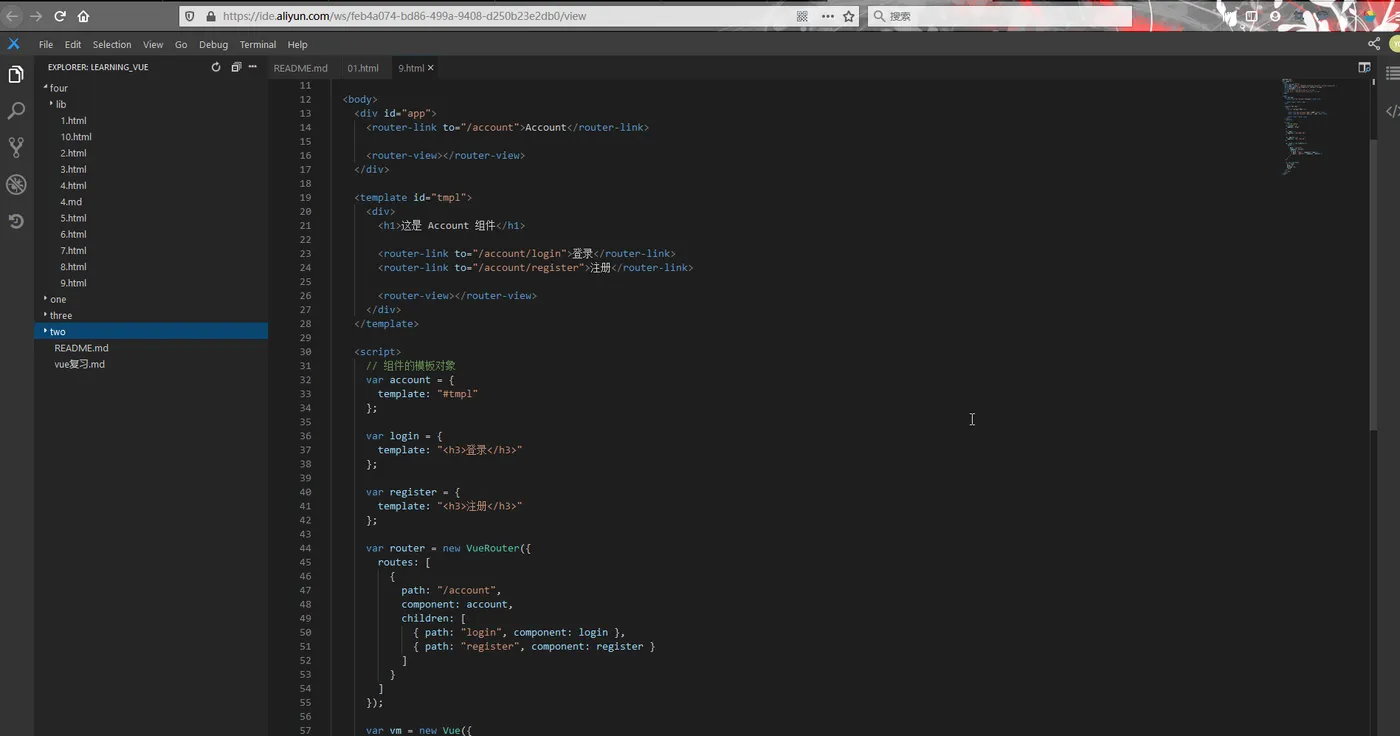Image resolution: width=1400 pixels, height=736 pixels.
Task: Click the code brackets icon on right sidebar
Action: point(1392,111)
